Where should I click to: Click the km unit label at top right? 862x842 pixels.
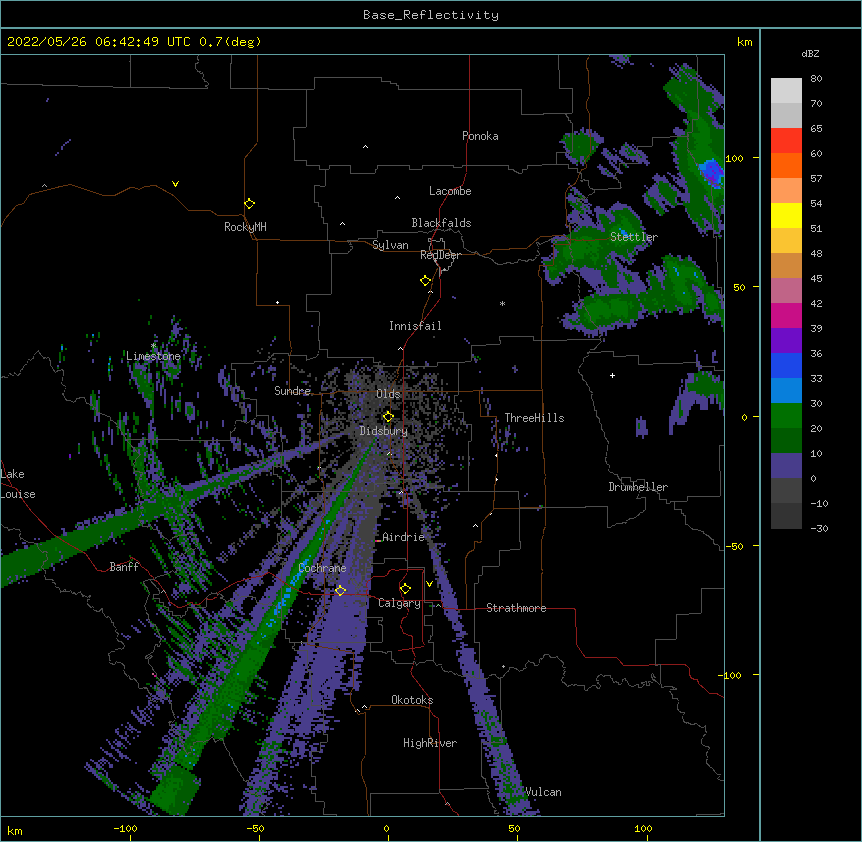(744, 42)
